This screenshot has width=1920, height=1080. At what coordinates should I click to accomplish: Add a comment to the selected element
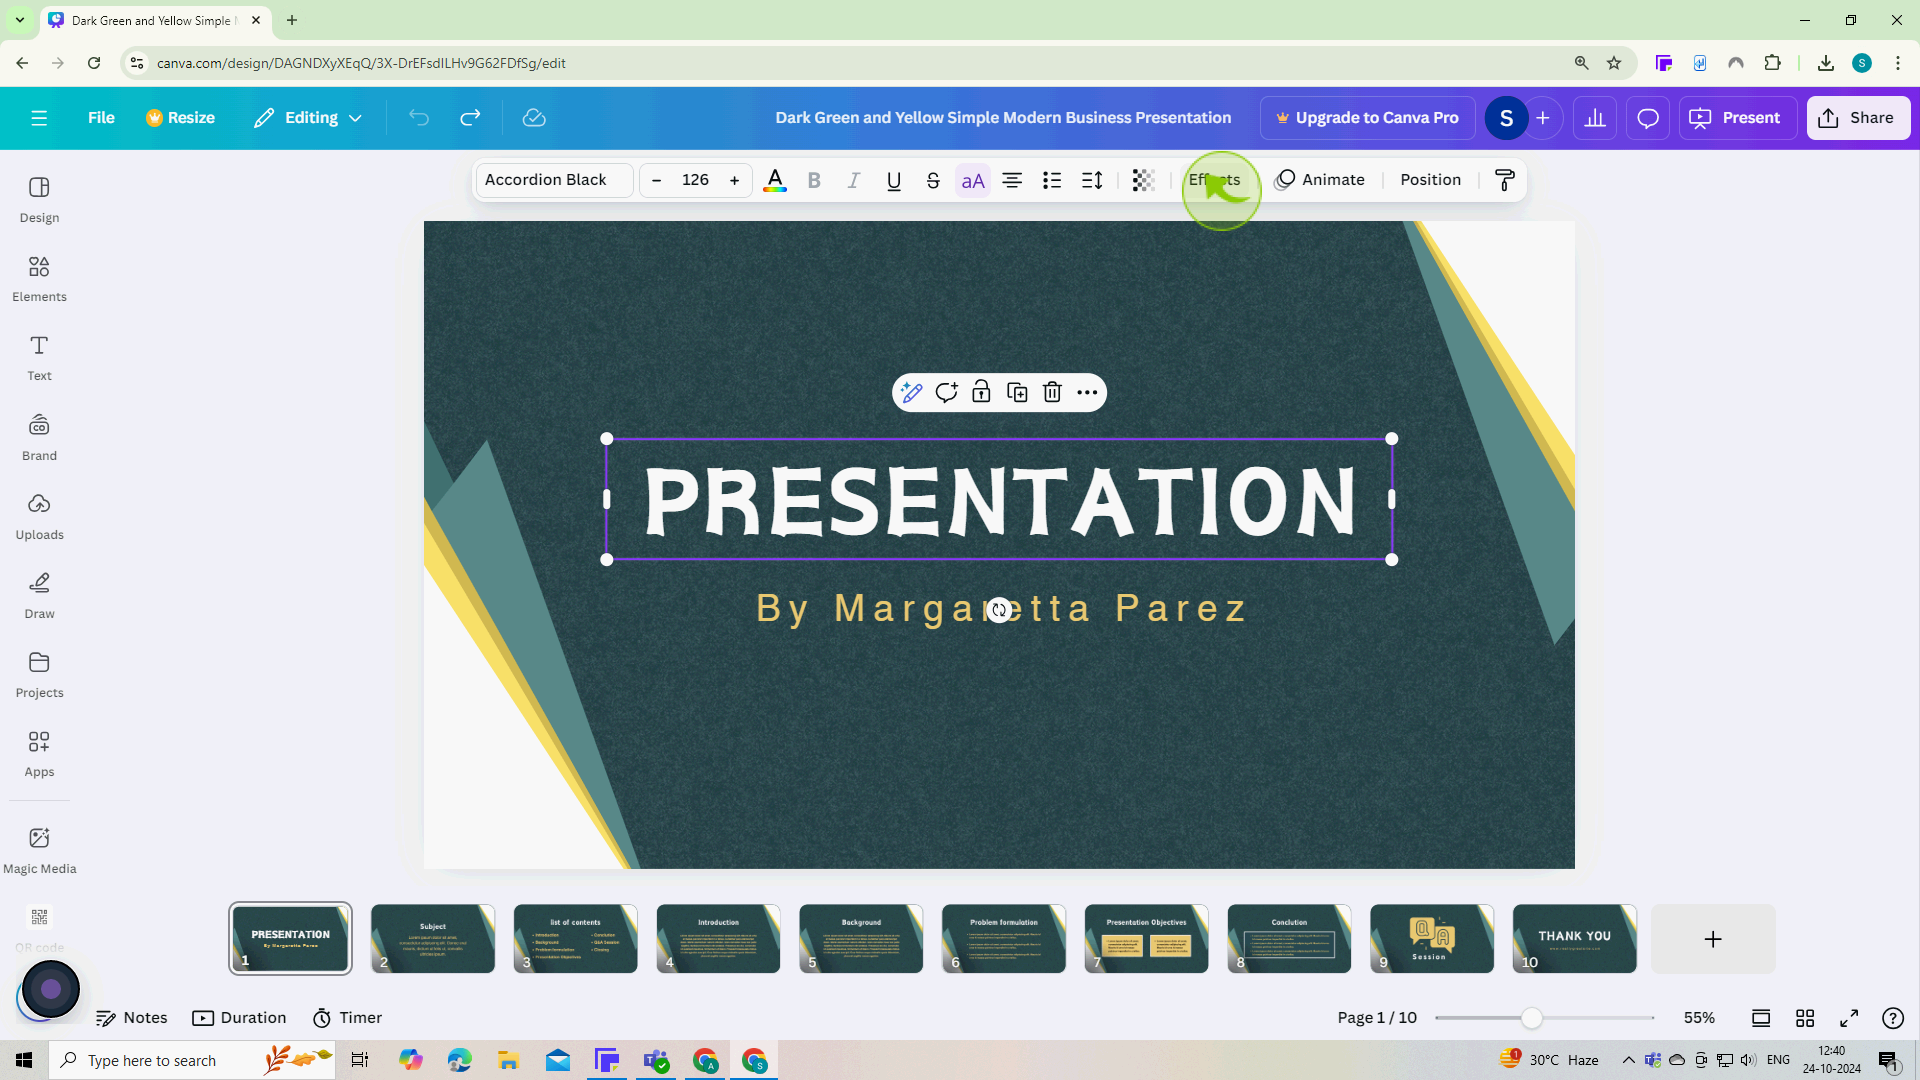pyautogui.click(x=946, y=392)
